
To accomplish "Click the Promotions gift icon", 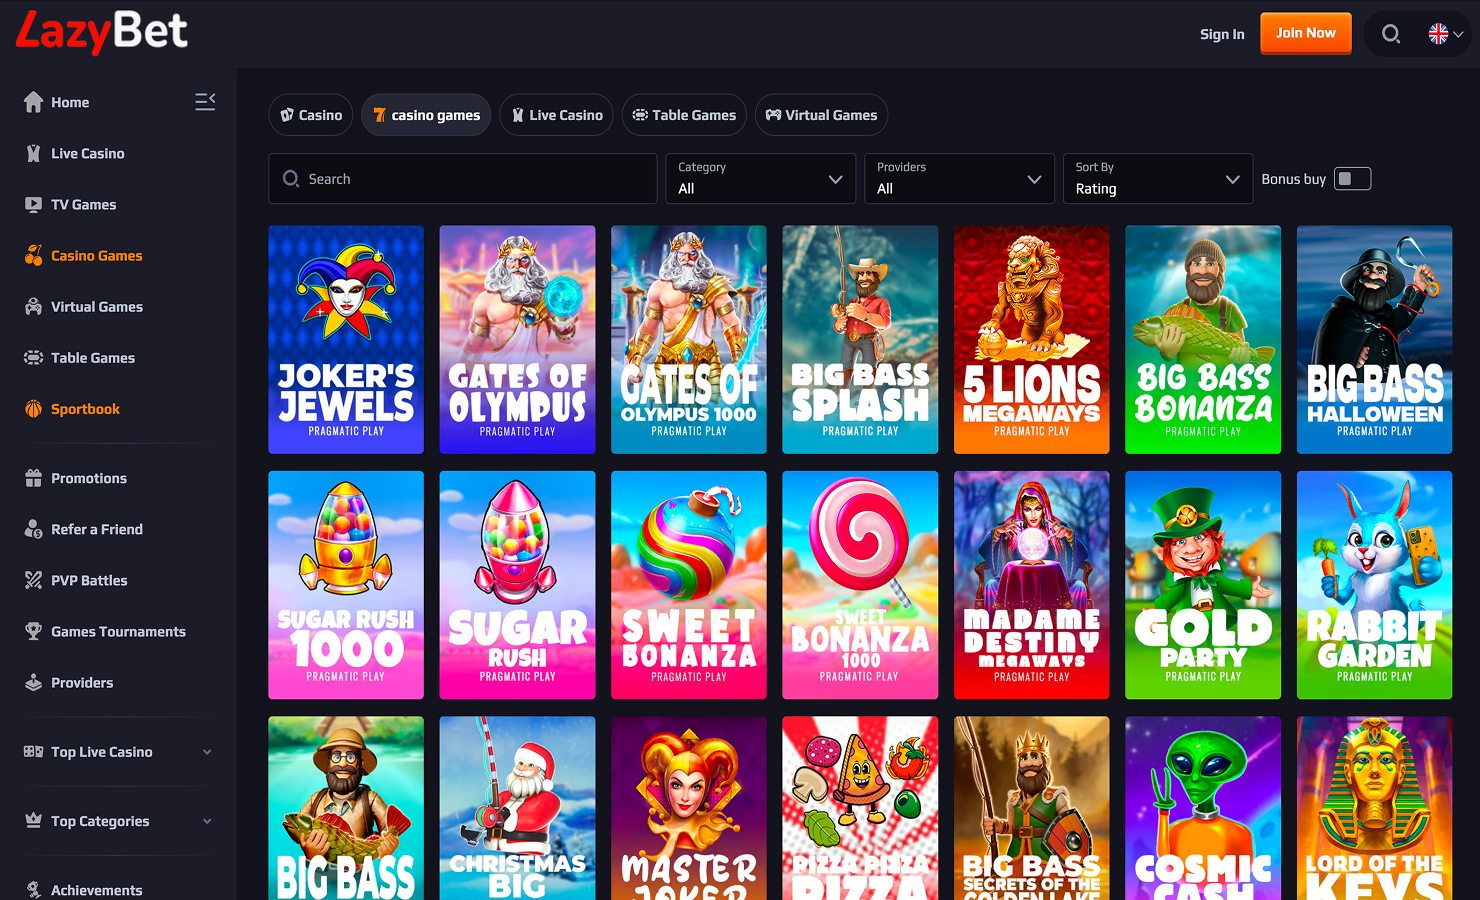I will coord(33,478).
